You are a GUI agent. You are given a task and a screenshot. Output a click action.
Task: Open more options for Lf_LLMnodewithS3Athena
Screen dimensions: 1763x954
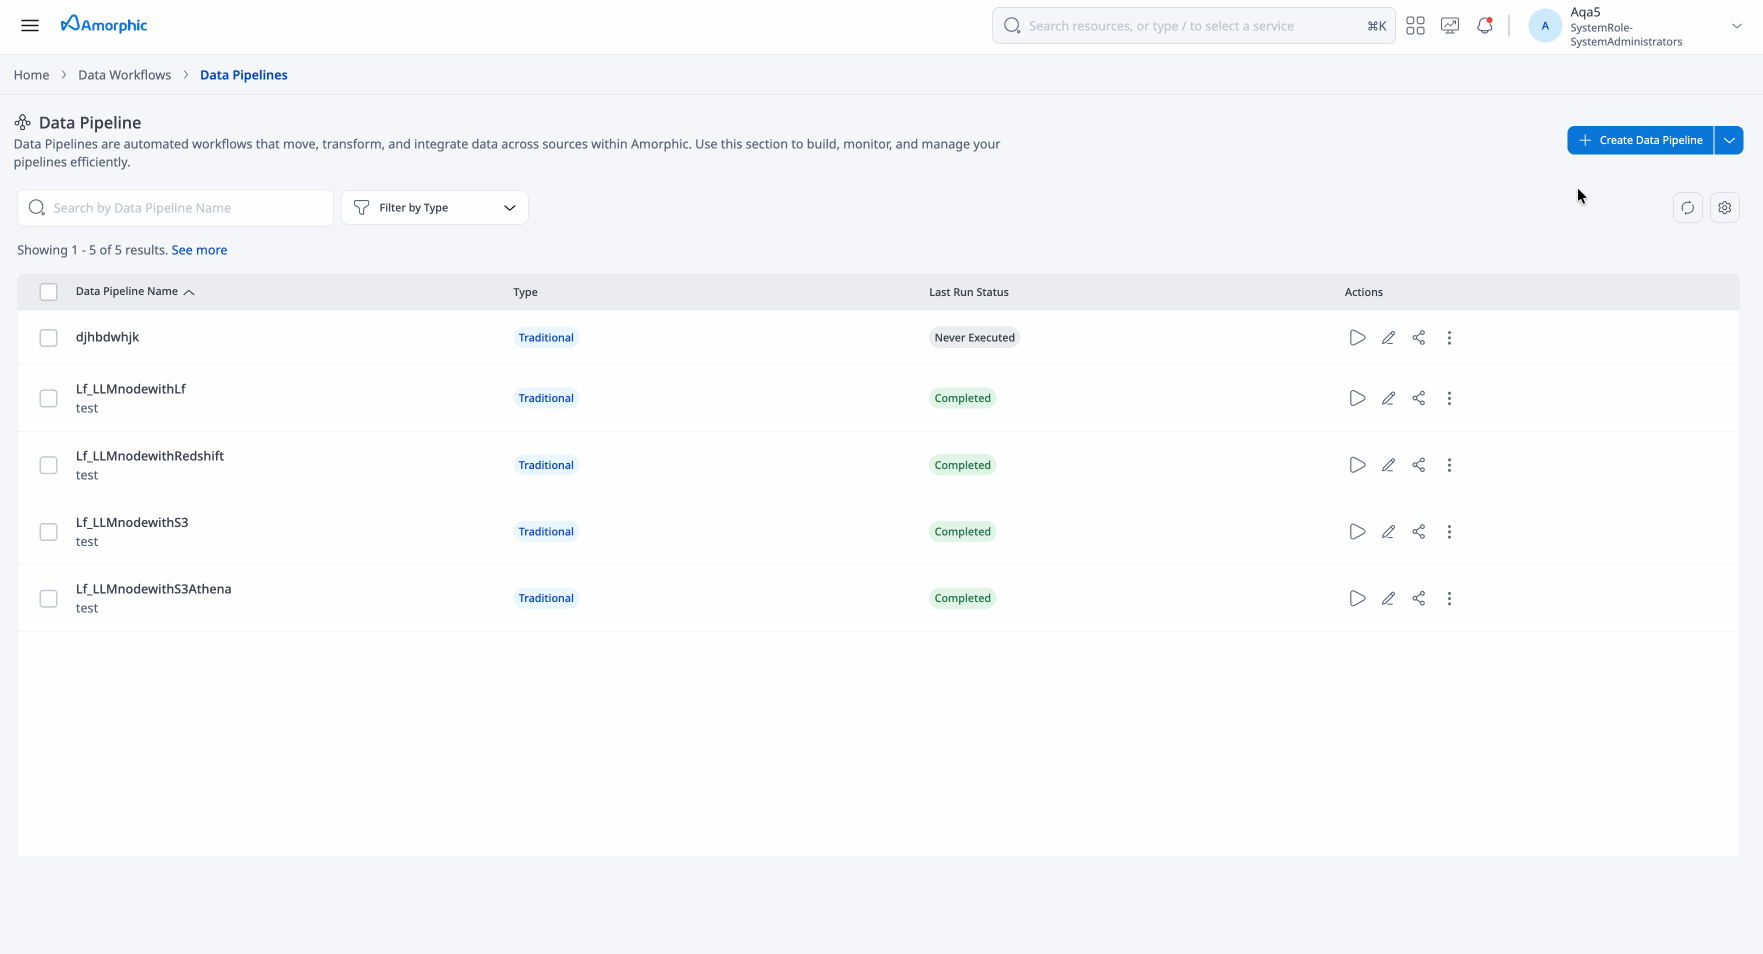click(1449, 598)
